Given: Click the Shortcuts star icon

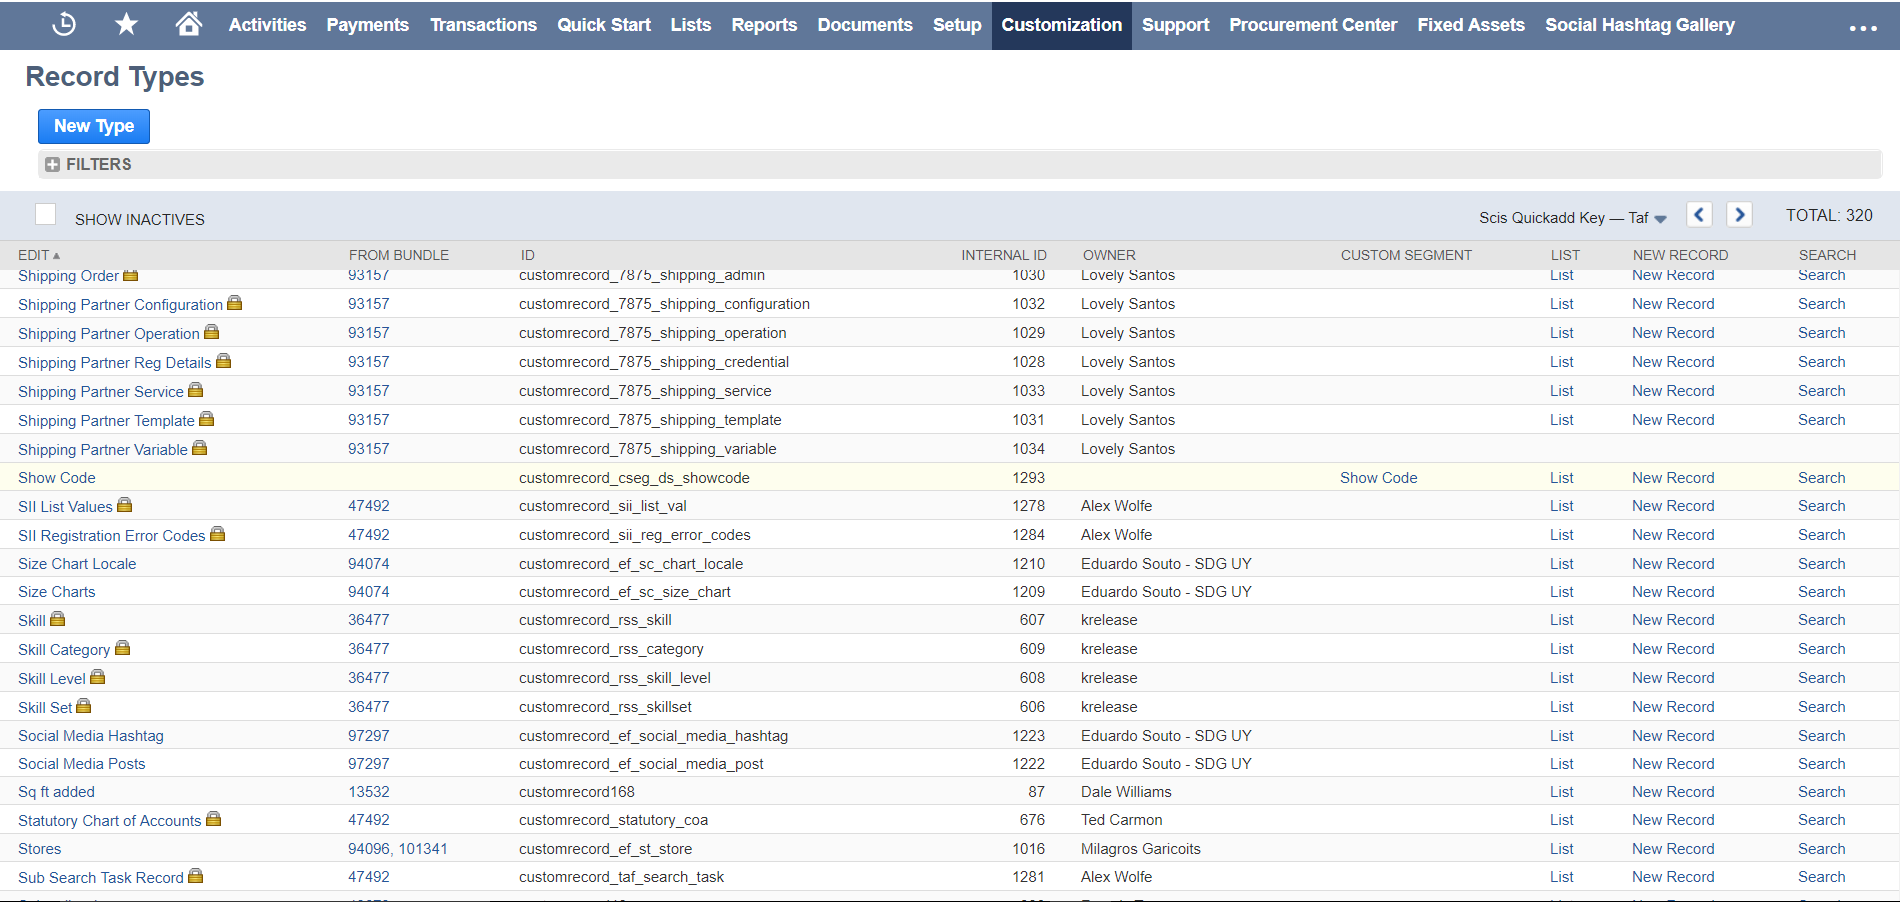Looking at the screenshot, I should (126, 24).
